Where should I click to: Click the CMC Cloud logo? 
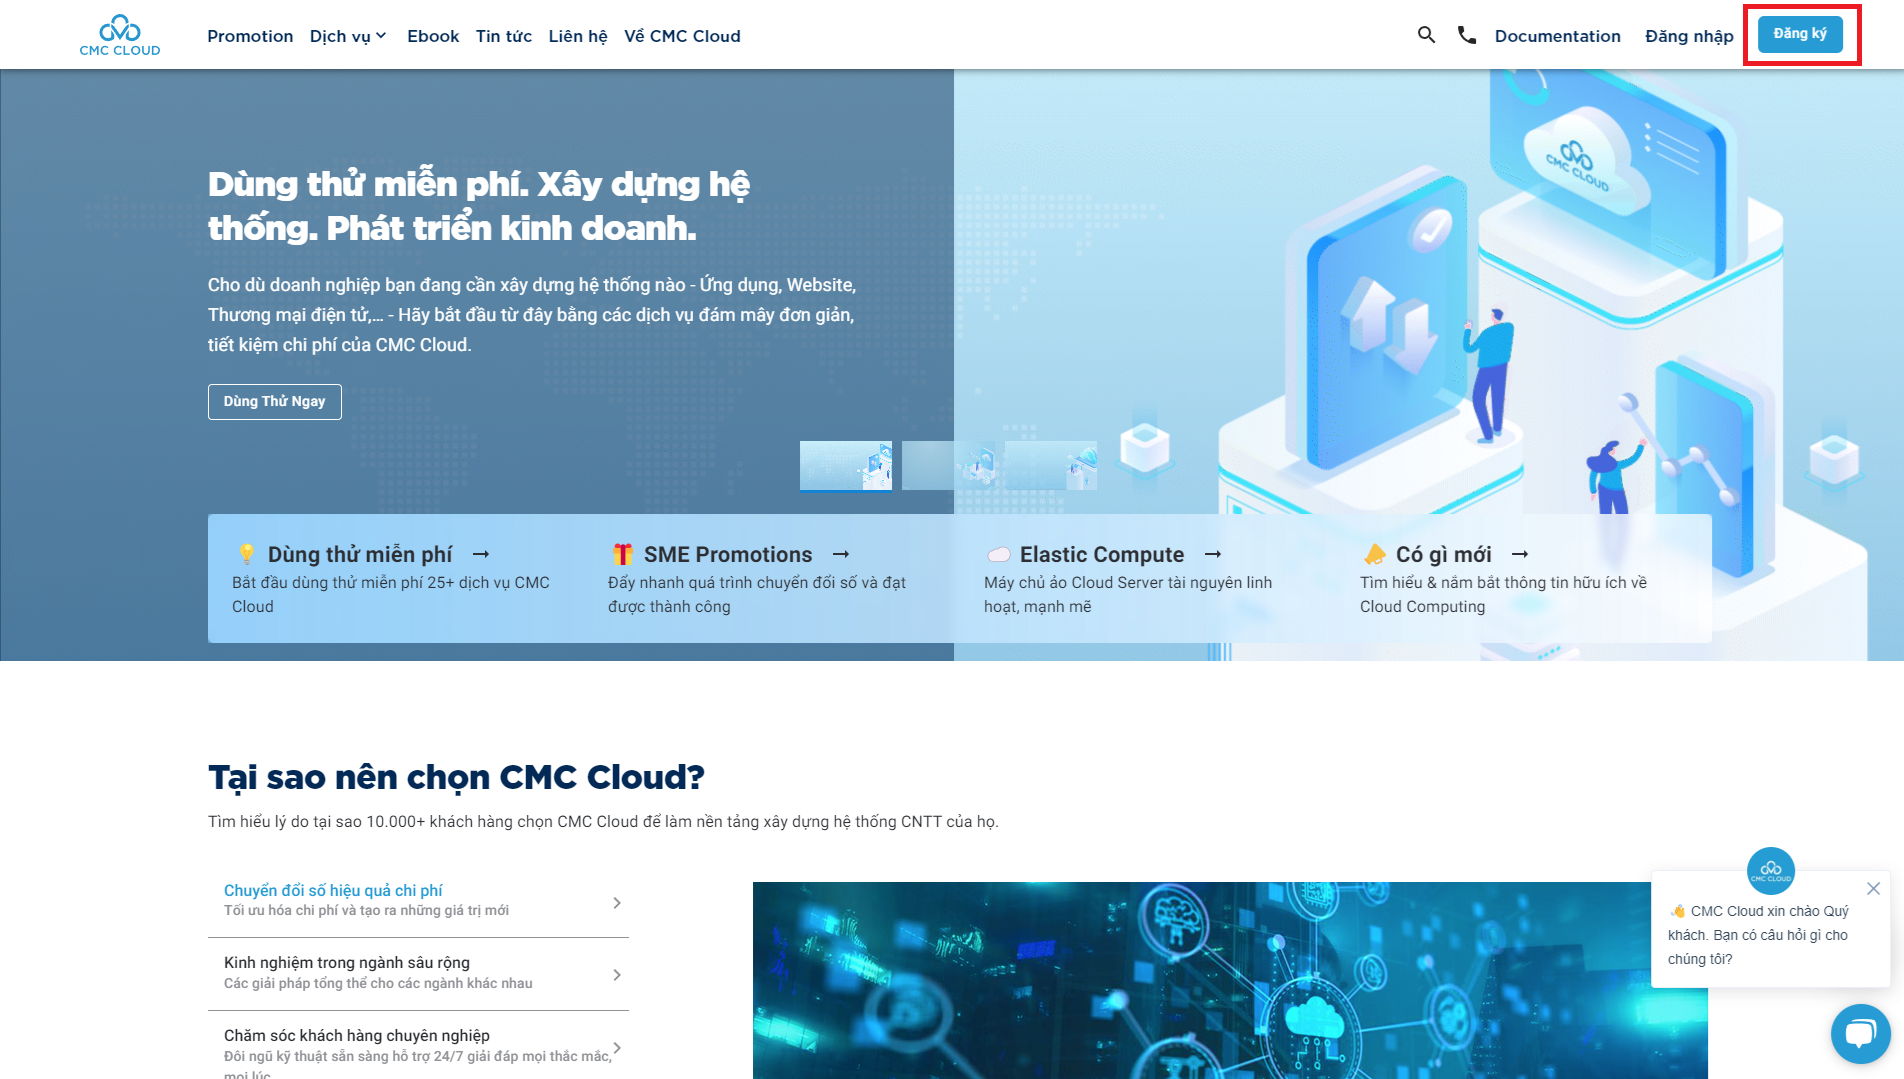click(120, 35)
